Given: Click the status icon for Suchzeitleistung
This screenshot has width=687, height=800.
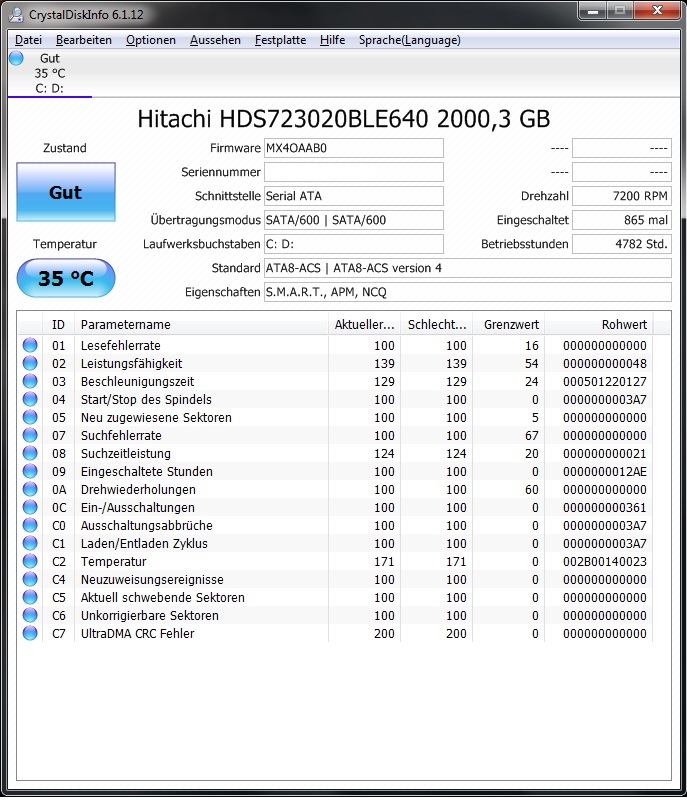Looking at the screenshot, I should (x=30, y=453).
